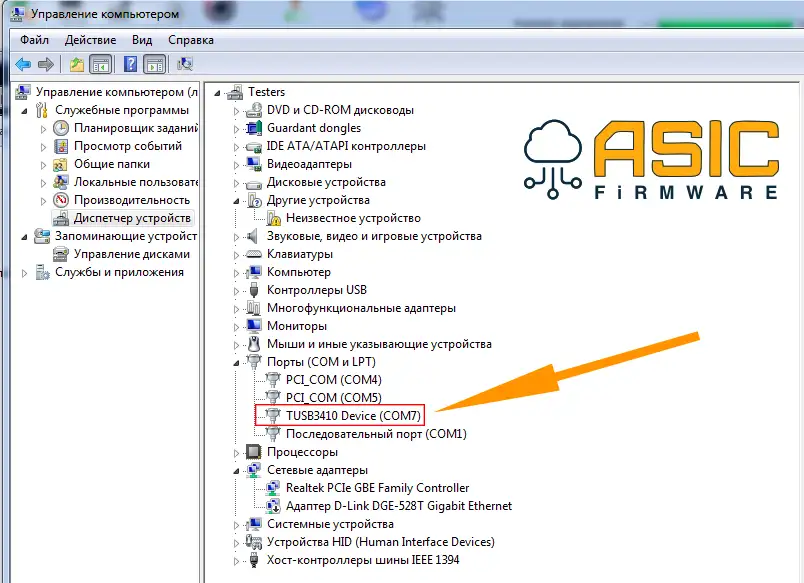Select Неизвестное устройство entry
This screenshot has height=583, width=804.
click(x=353, y=218)
